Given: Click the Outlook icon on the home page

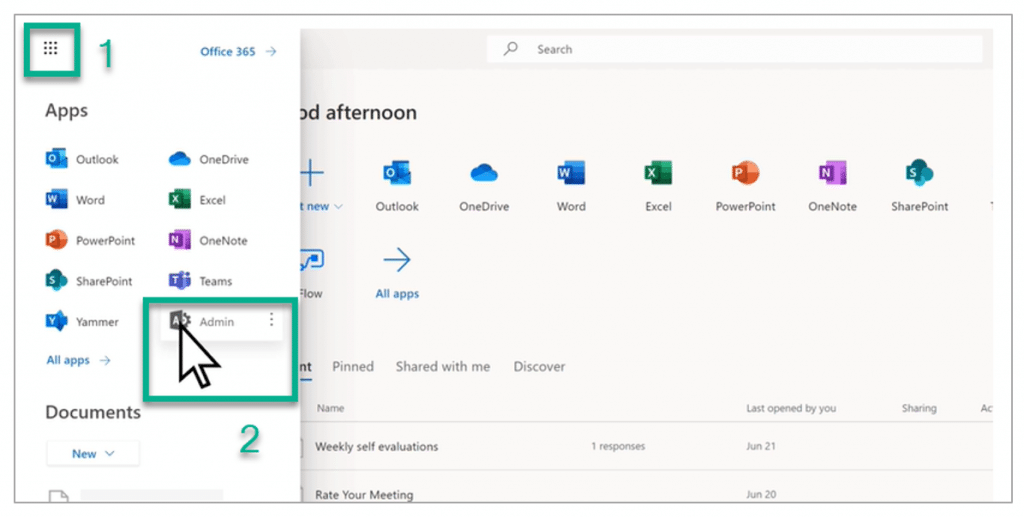Looking at the screenshot, I should coord(397,173).
